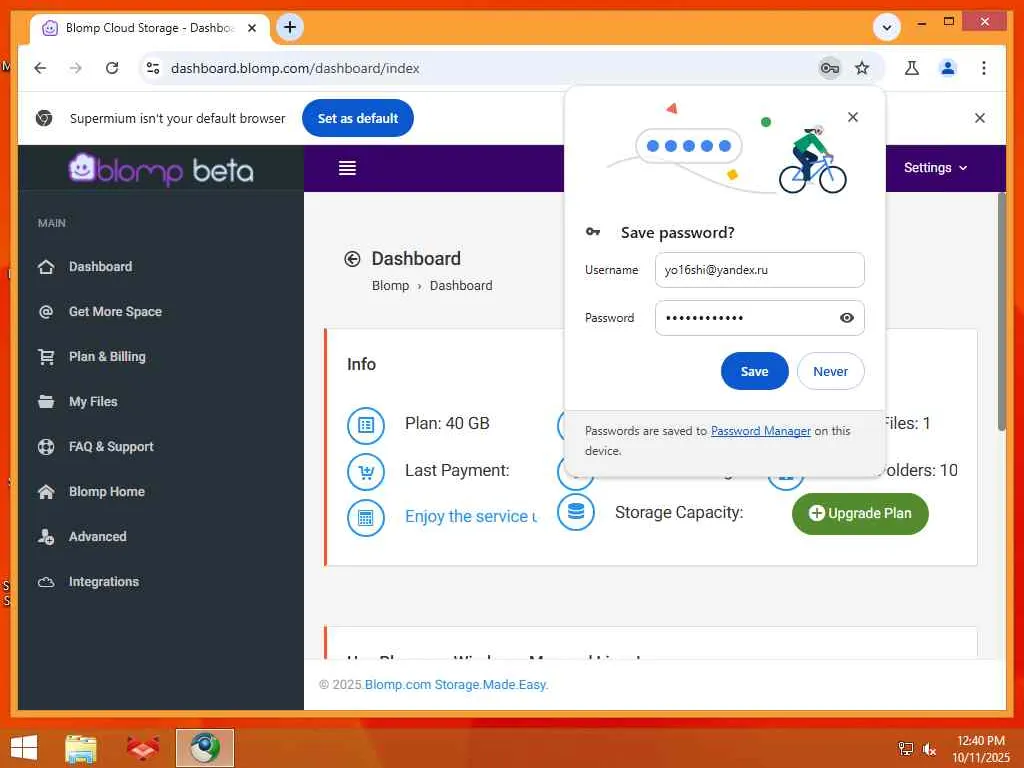Click Enjoy the service link

pos(471,517)
